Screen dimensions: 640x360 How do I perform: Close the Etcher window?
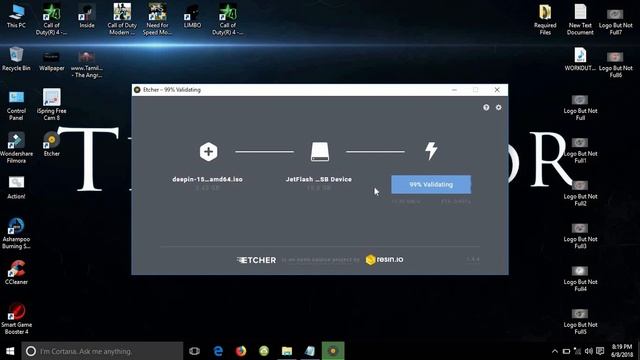pyautogui.click(x=497, y=90)
